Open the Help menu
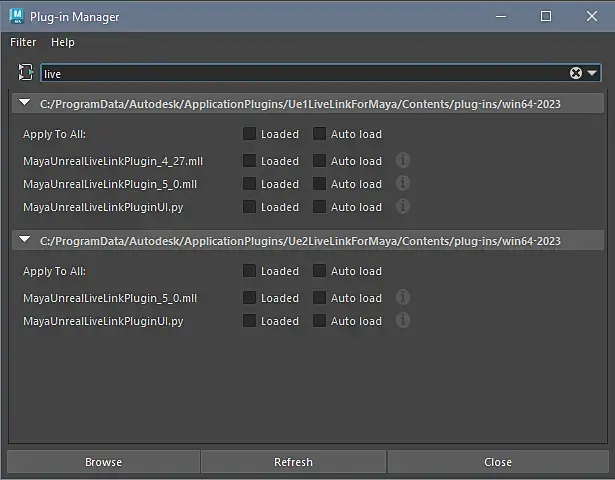Viewport: 615px width, 480px height. pos(63,42)
